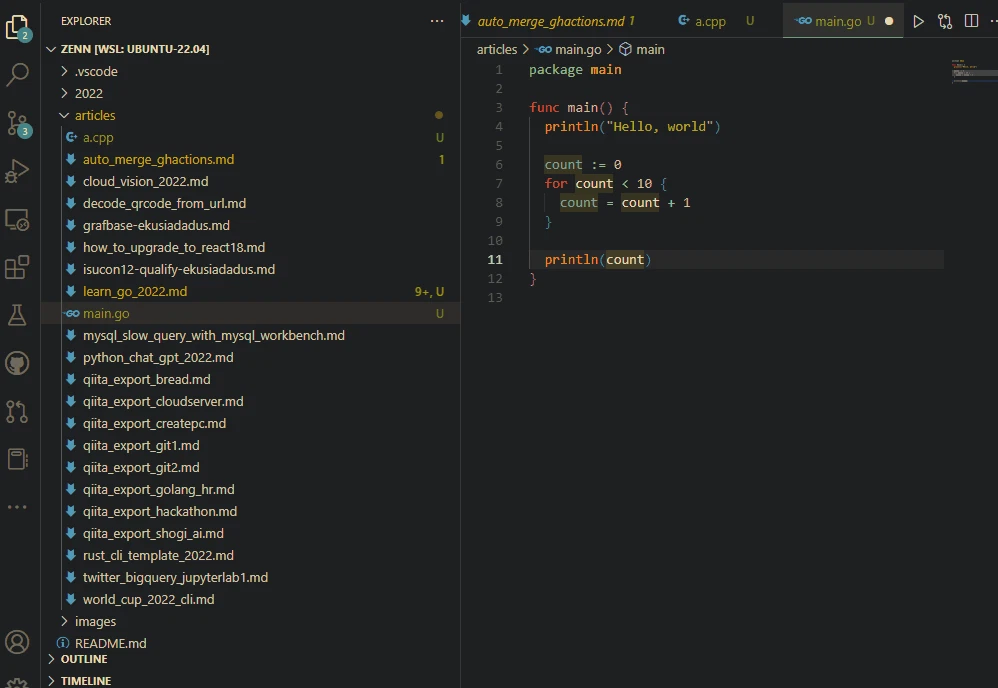Open the notebook icon in activity bar
The width and height of the screenshot is (998, 688).
point(17,459)
